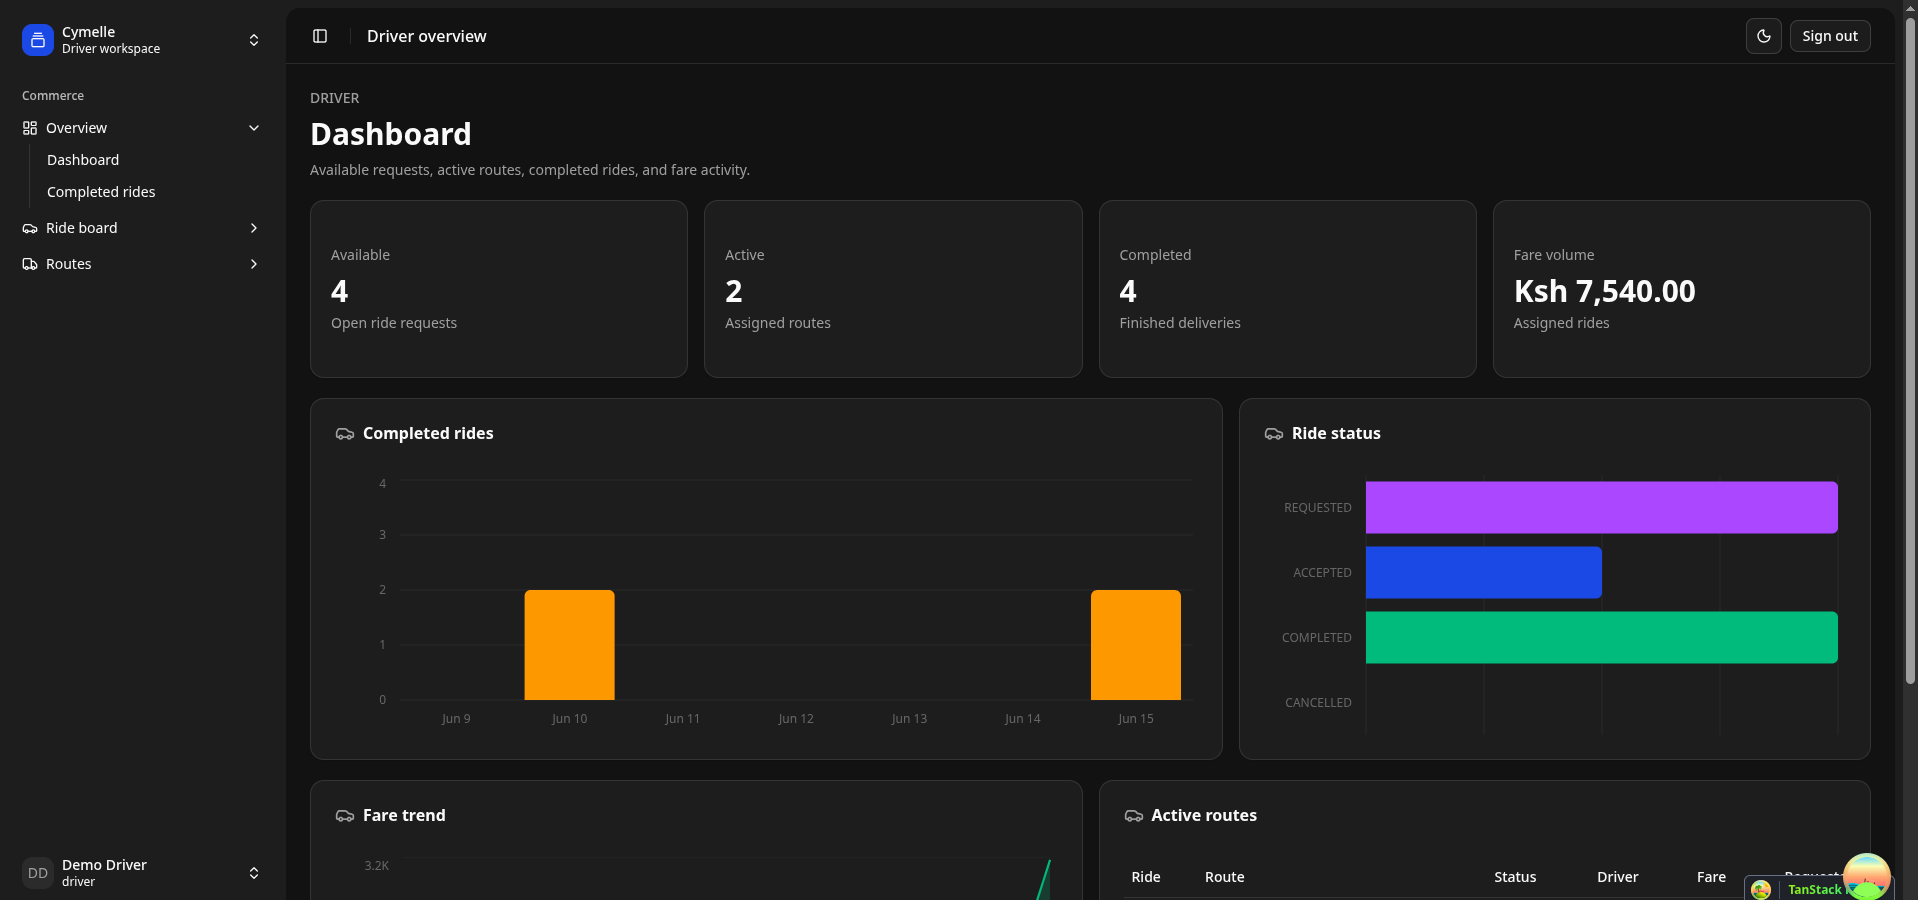Click the Completed finished deliveries card
Viewport: 1918px width, 900px height.
pyautogui.click(x=1288, y=289)
